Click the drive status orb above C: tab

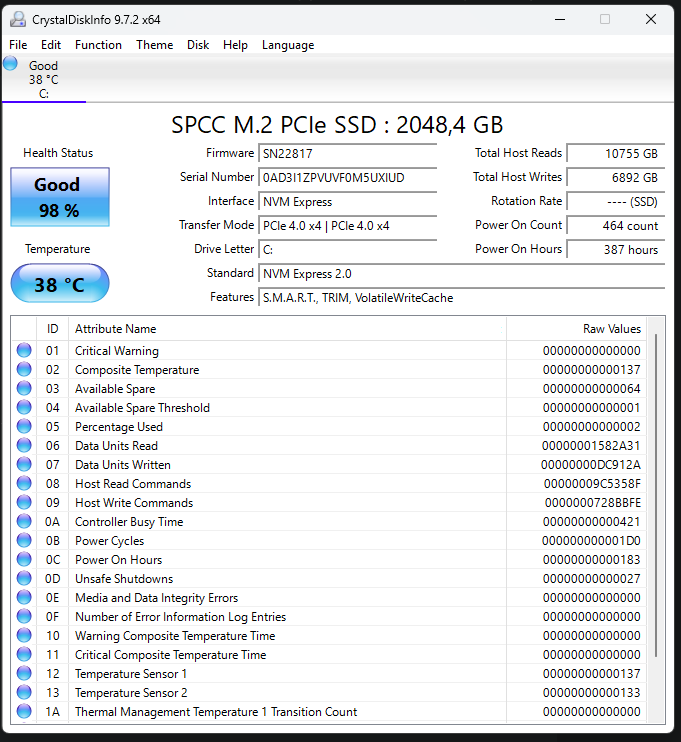tap(11, 64)
